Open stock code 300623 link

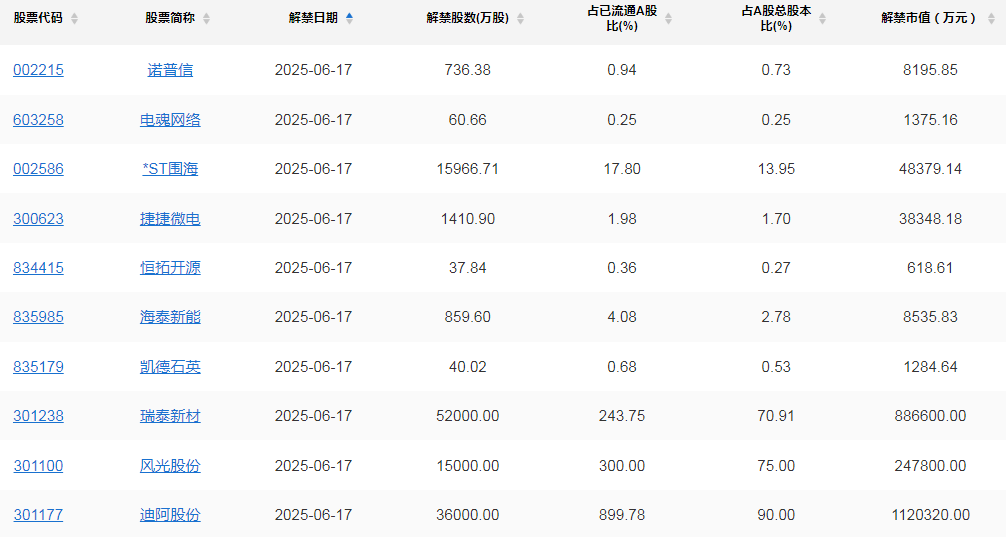pyautogui.click(x=38, y=219)
